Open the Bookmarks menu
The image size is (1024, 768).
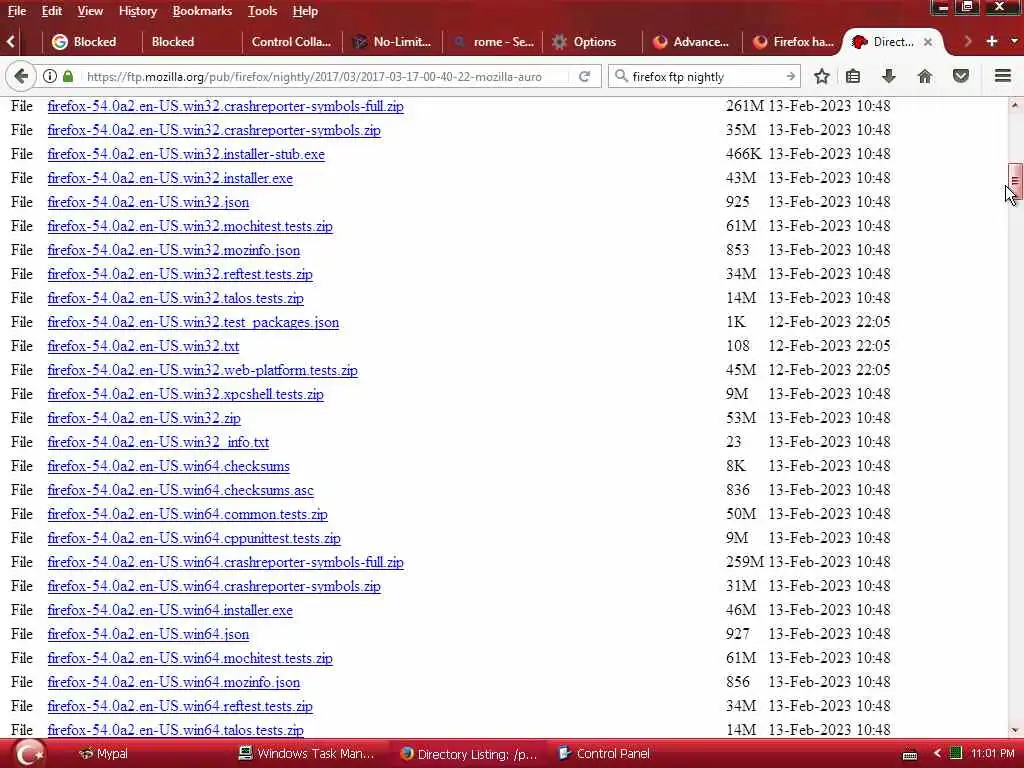tap(202, 11)
